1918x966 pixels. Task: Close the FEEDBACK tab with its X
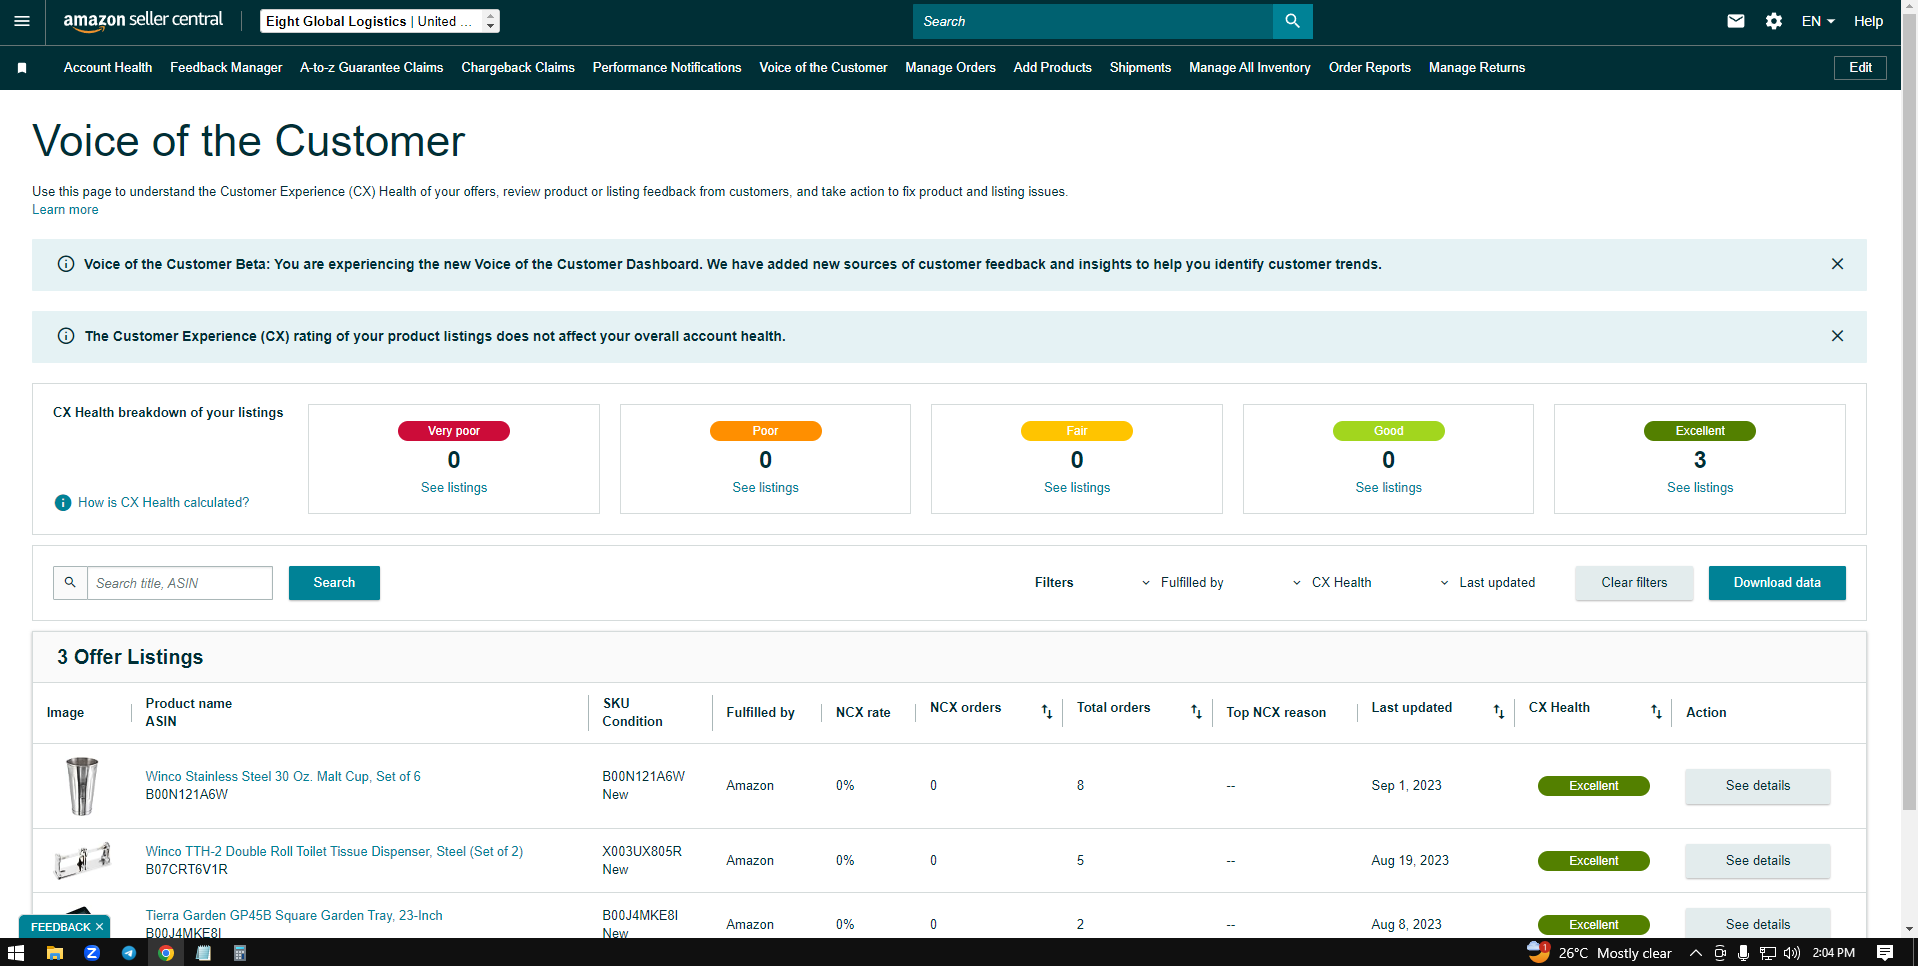pyautogui.click(x=99, y=927)
